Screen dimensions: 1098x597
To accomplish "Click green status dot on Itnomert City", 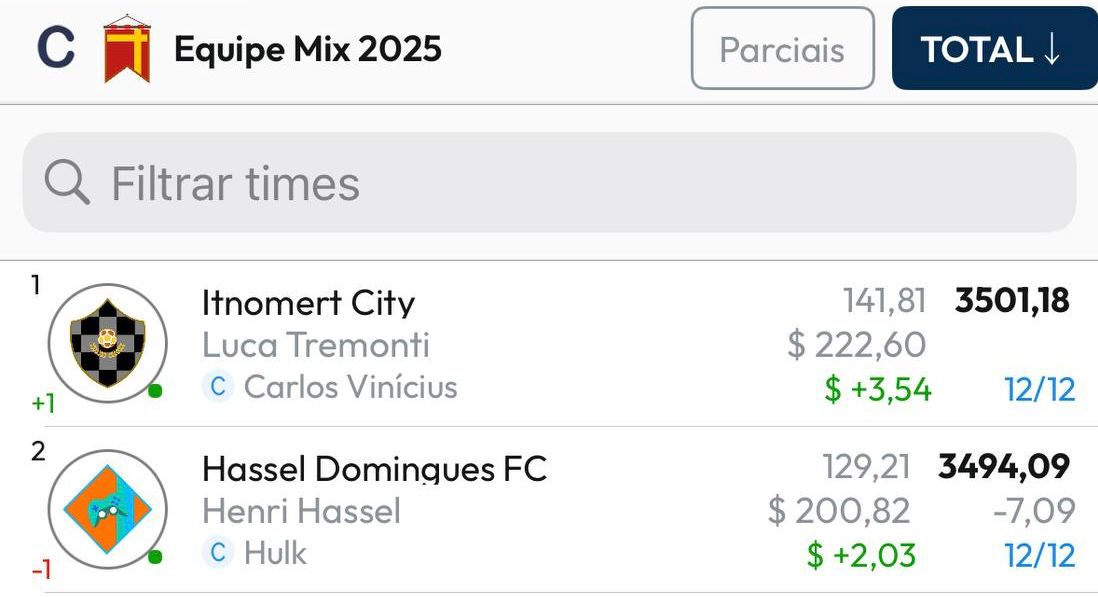I will pos(155,391).
